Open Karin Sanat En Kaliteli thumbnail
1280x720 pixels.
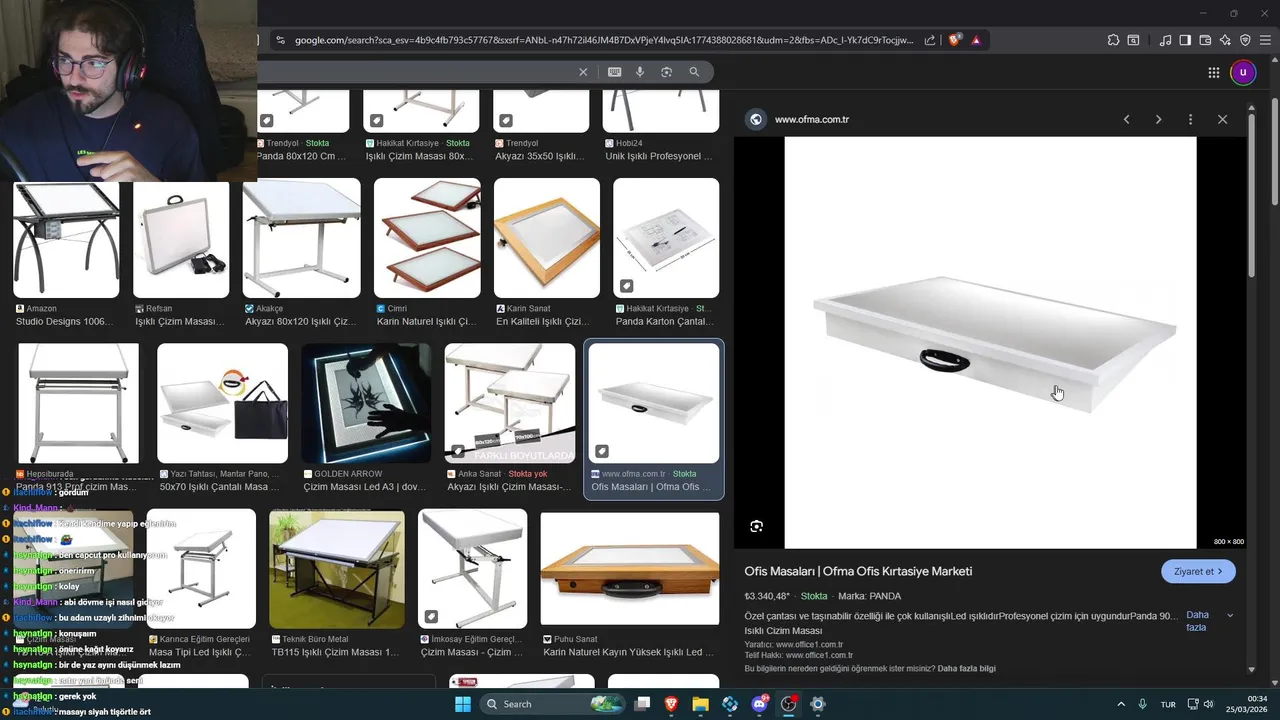click(546, 238)
